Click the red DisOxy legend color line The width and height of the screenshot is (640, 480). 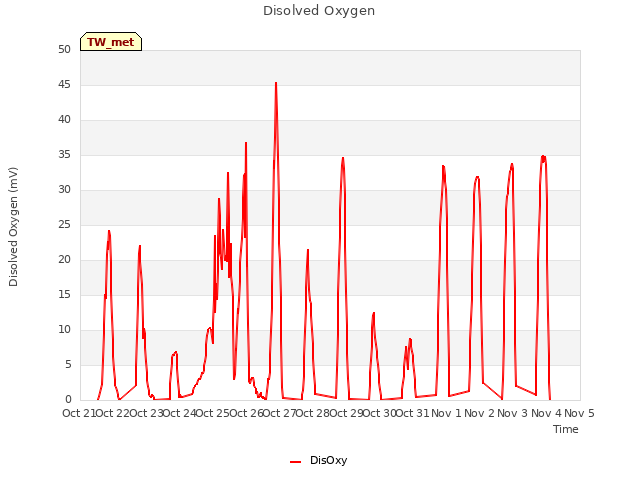296,462
